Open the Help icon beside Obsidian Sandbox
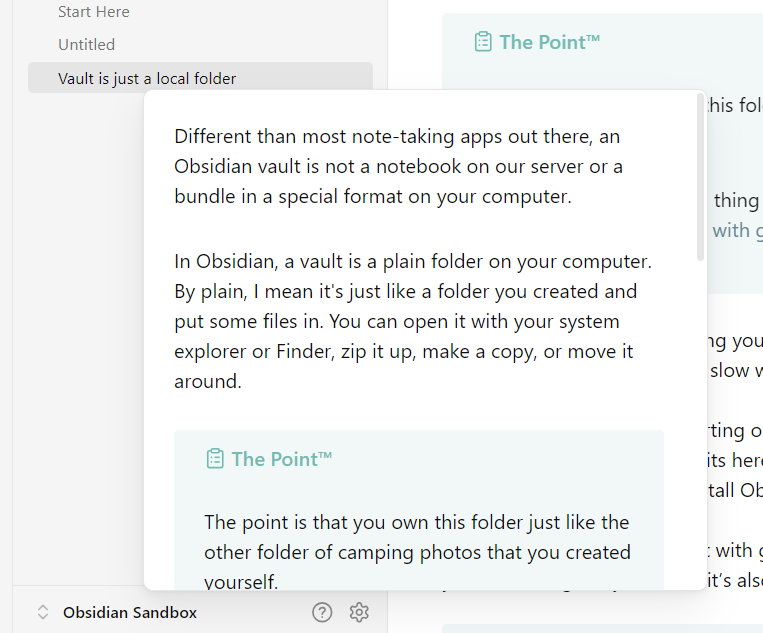The image size is (763, 633). tap(322, 612)
